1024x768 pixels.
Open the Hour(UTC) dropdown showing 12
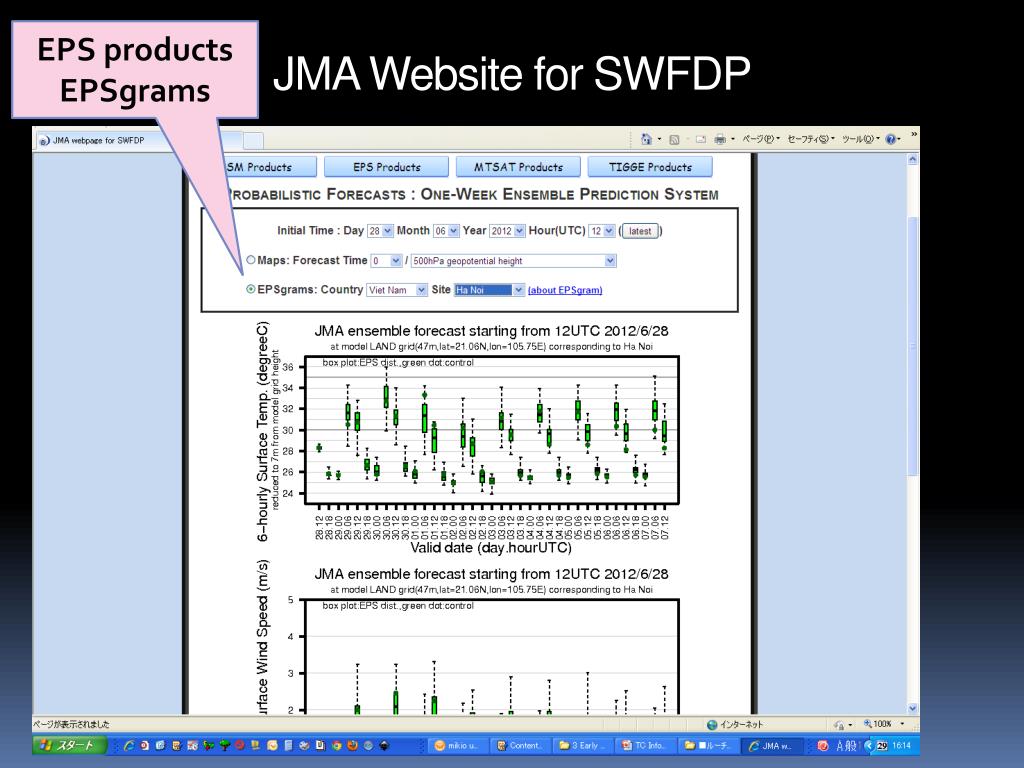(x=601, y=231)
